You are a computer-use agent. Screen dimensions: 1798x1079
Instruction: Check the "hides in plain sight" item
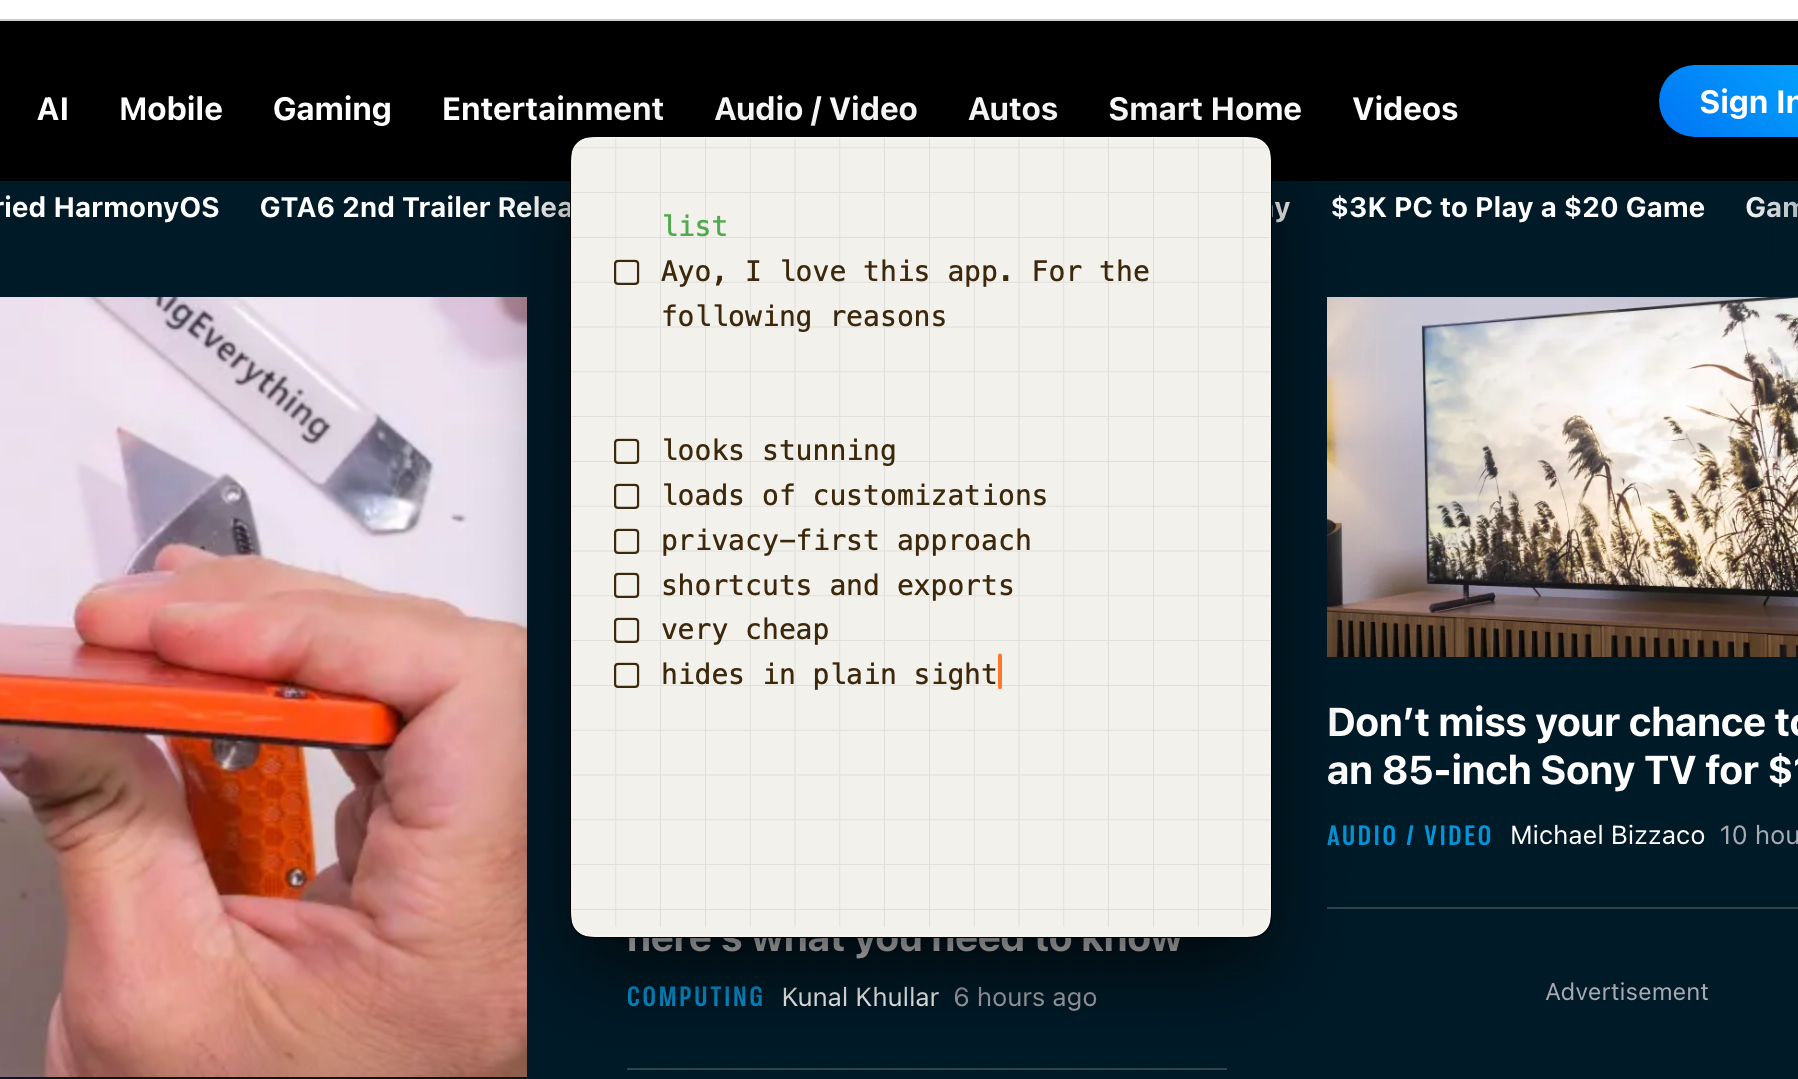(626, 674)
